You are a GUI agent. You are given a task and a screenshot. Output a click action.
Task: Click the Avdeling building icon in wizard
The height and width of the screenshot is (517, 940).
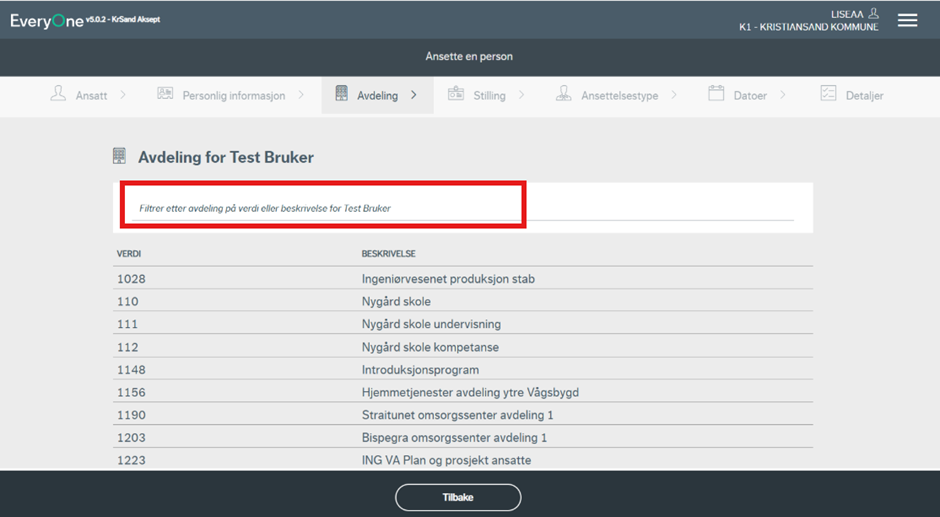[341, 95]
